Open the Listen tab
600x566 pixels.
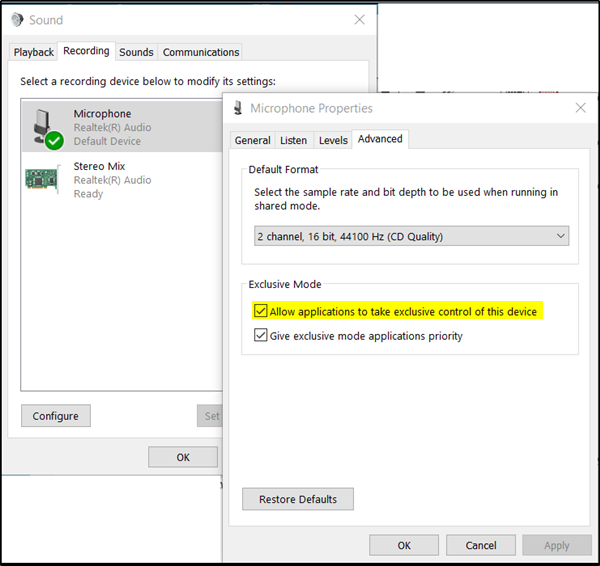tap(293, 140)
